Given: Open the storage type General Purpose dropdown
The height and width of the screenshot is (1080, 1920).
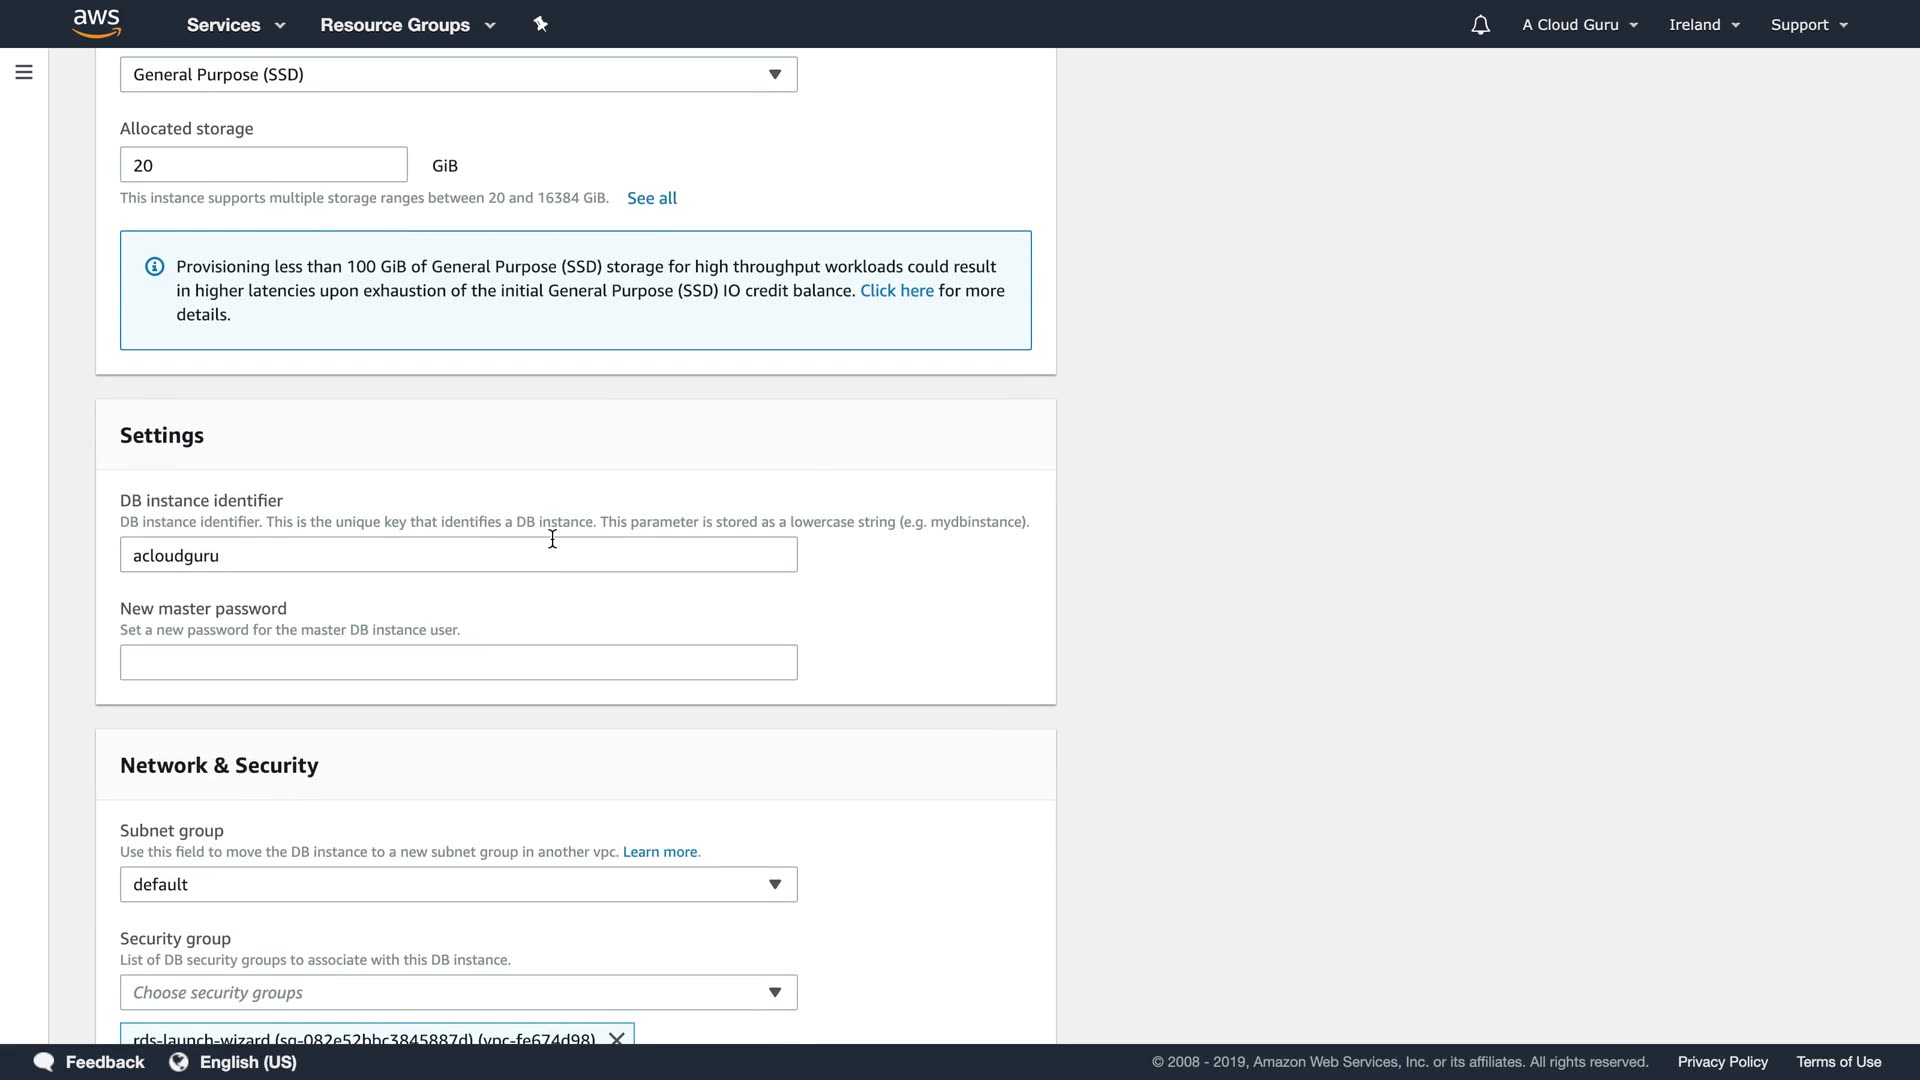Looking at the screenshot, I should [458, 75].
